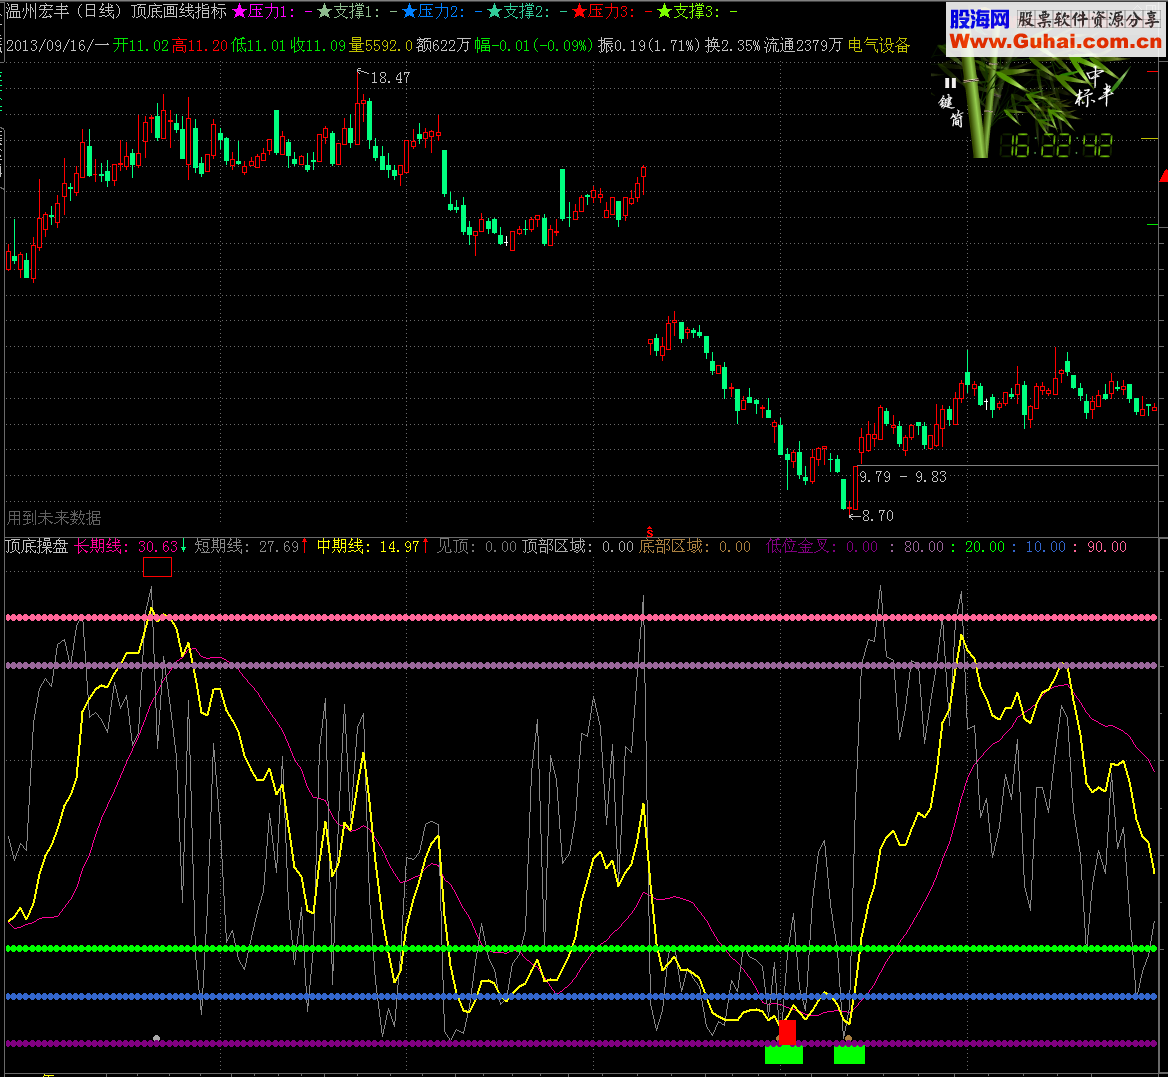Click the green signal block beneath the red block
The image size is (1168, 1077).
click(x=784, y=1055)
